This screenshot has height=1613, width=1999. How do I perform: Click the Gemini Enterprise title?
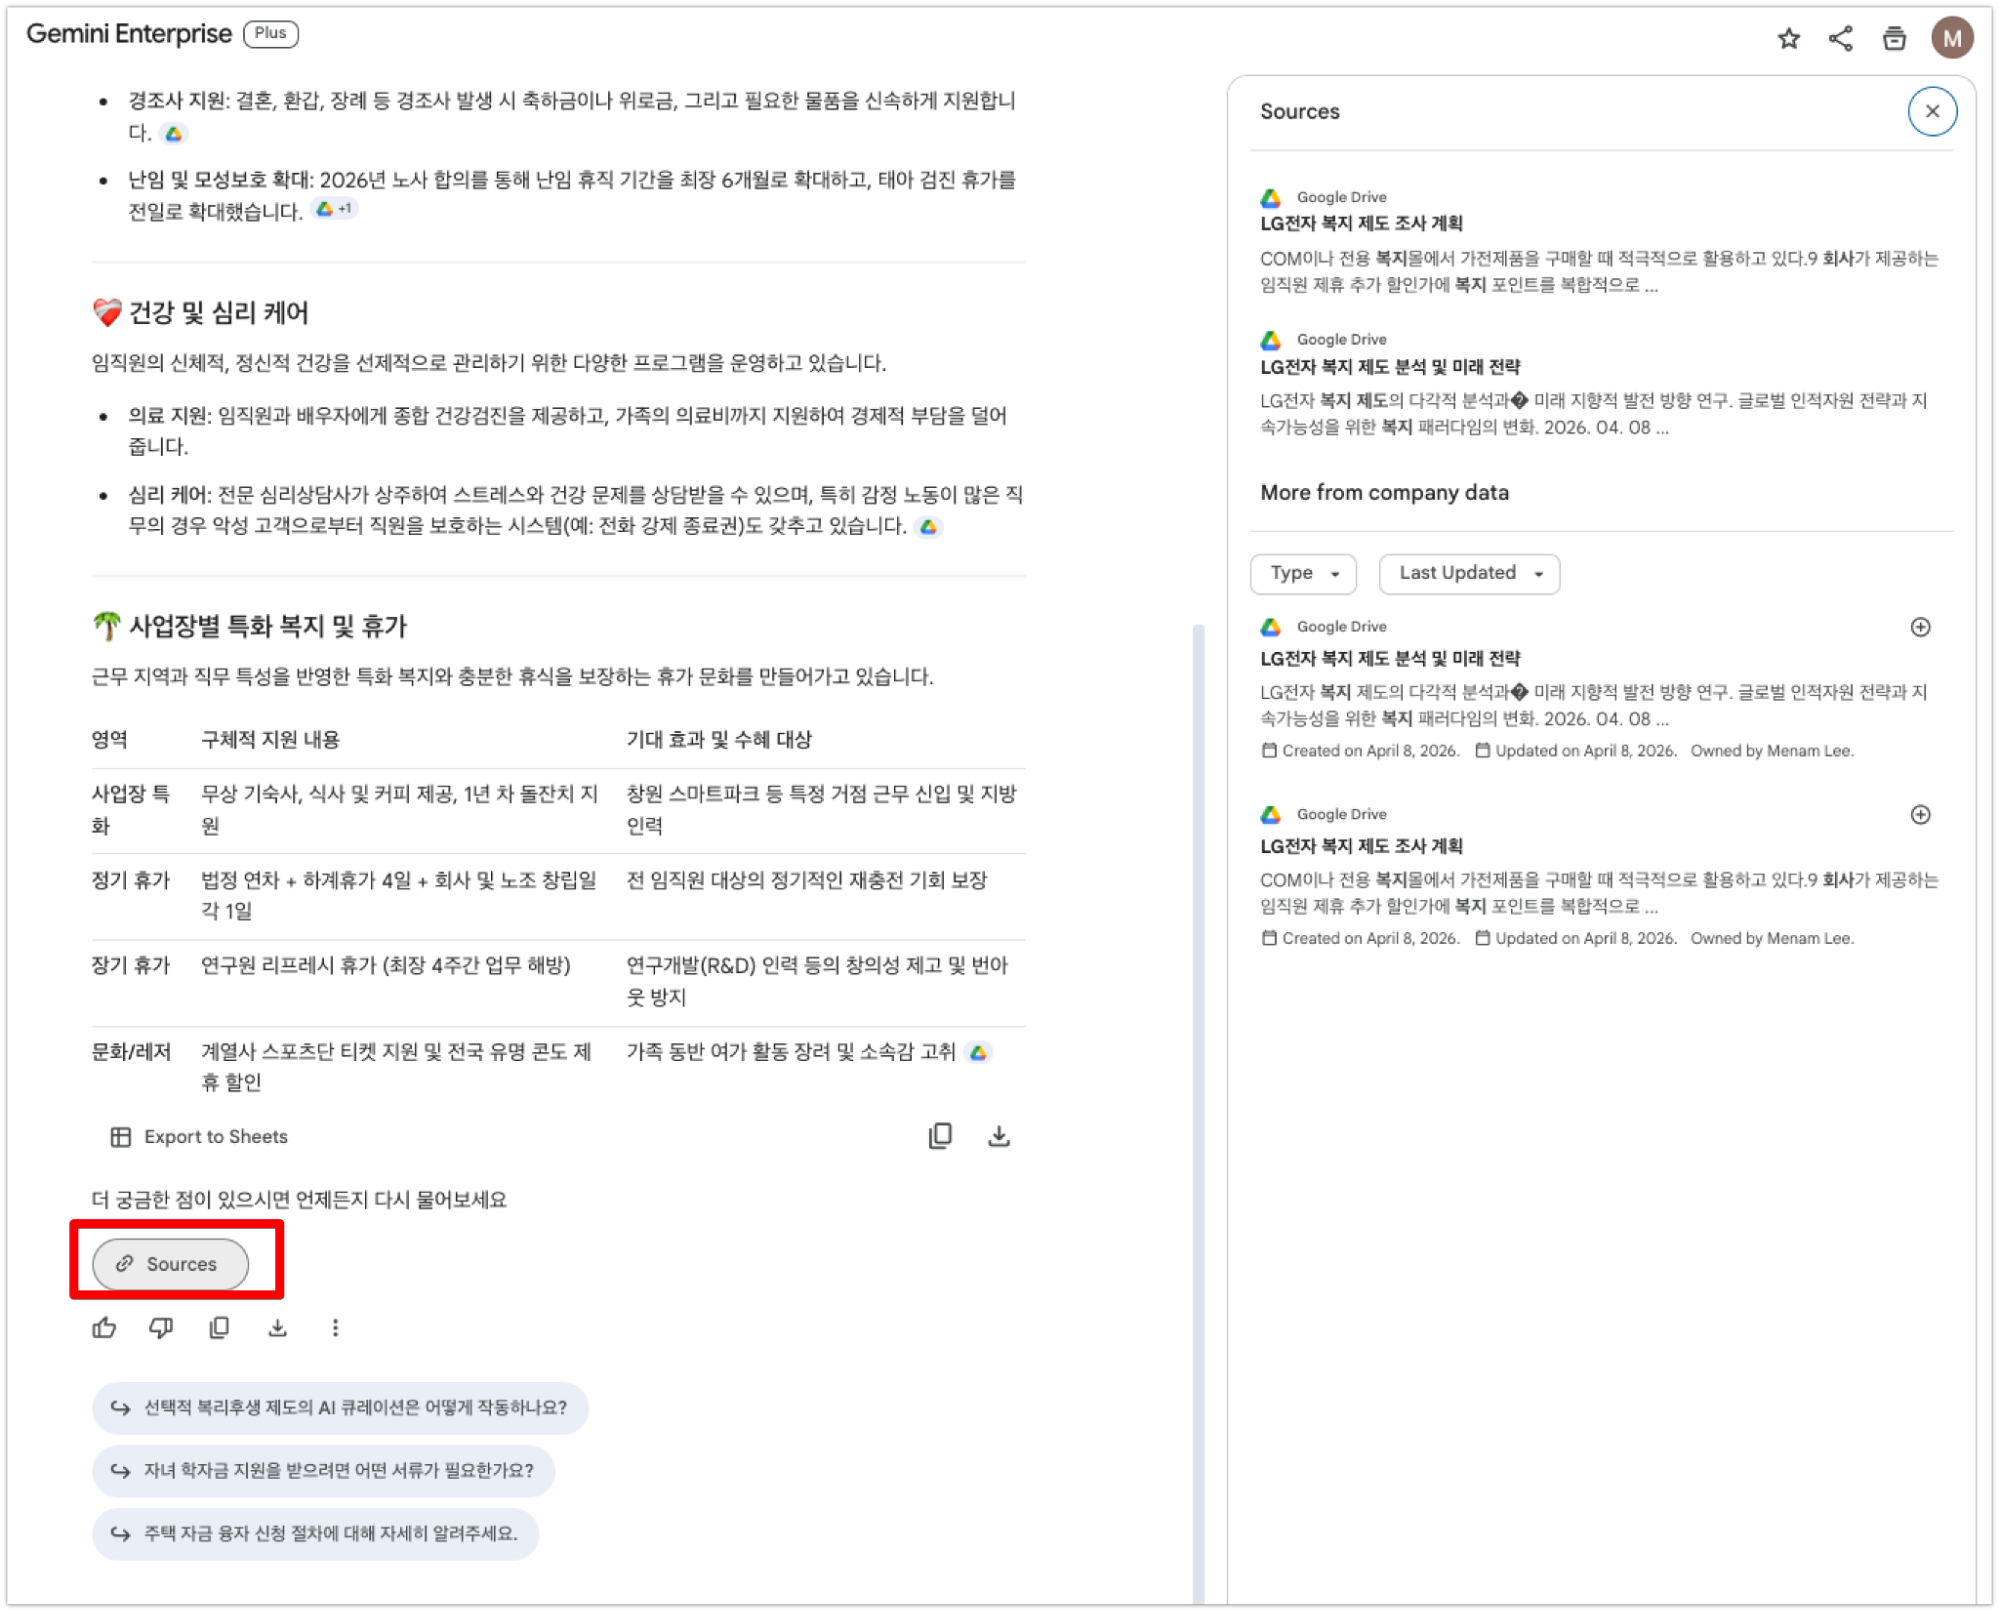click(129, 34)
